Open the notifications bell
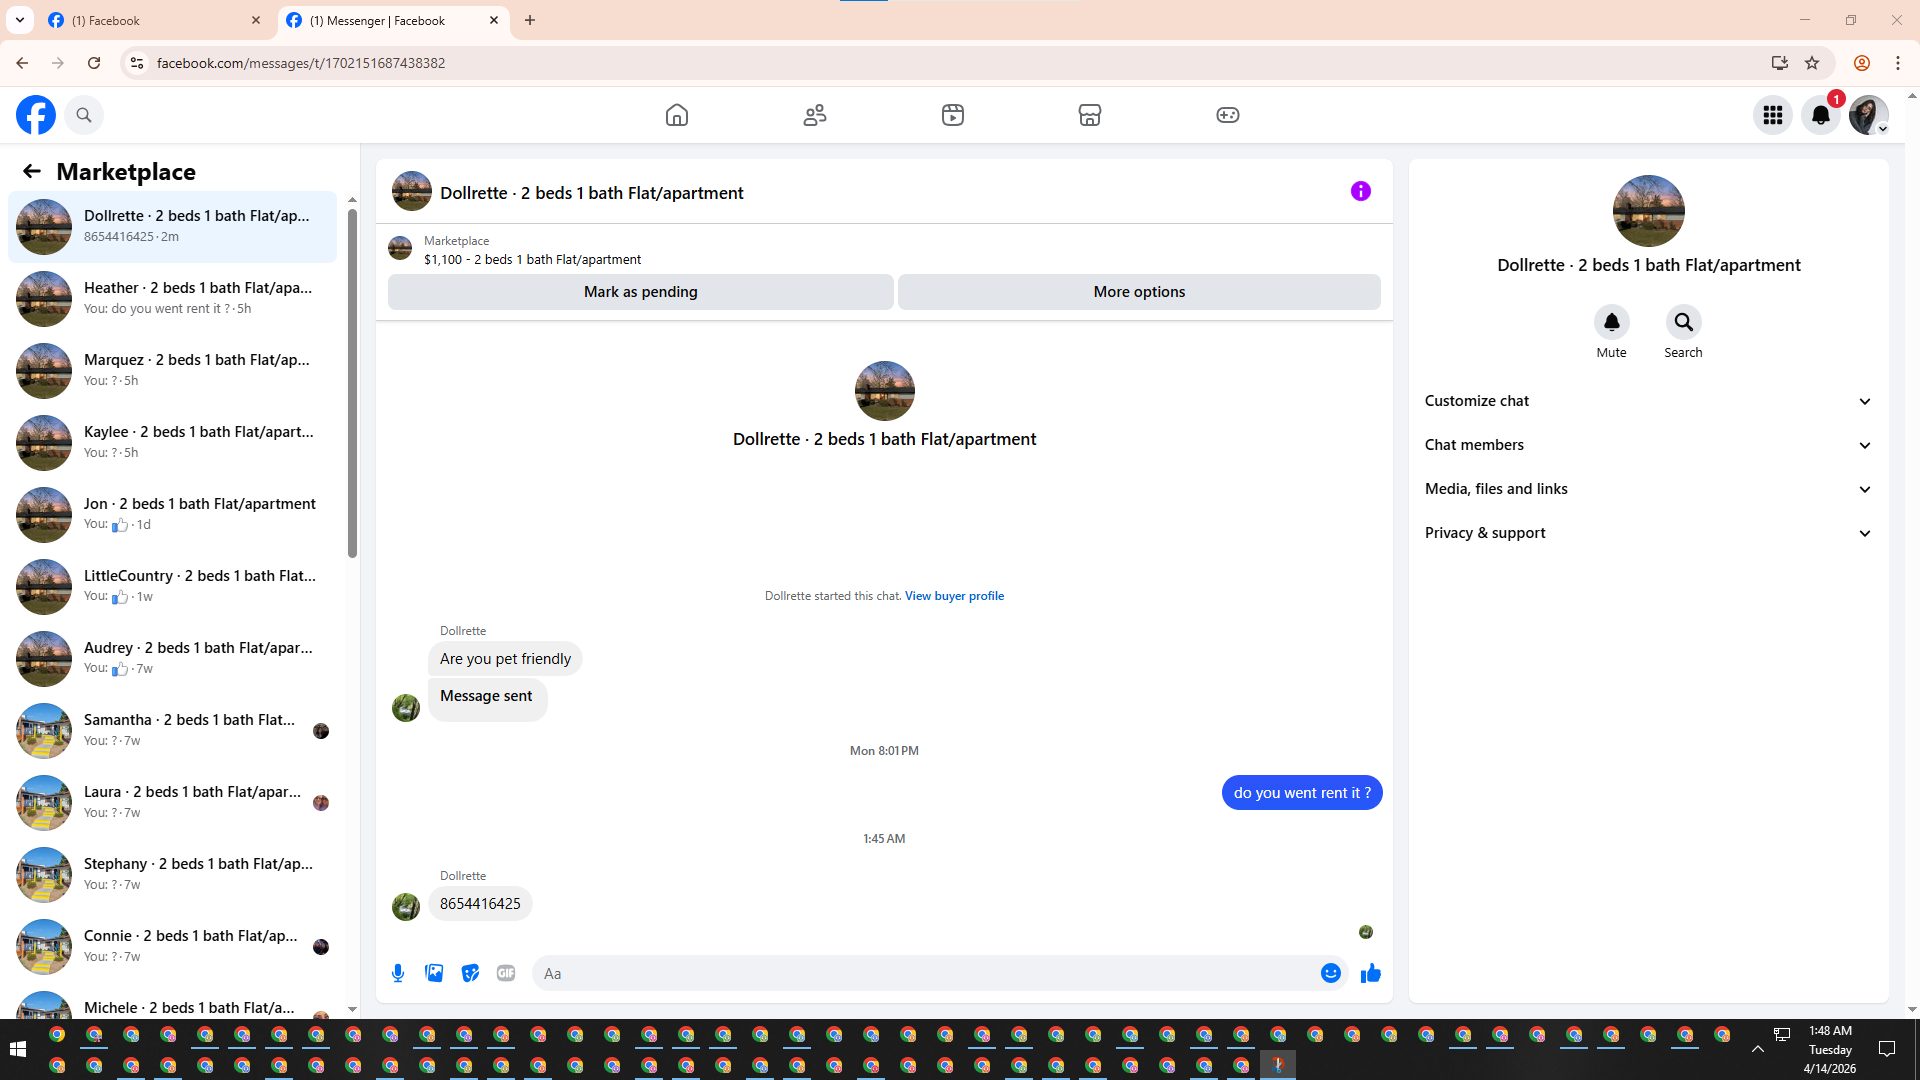 click(1820, 115)
